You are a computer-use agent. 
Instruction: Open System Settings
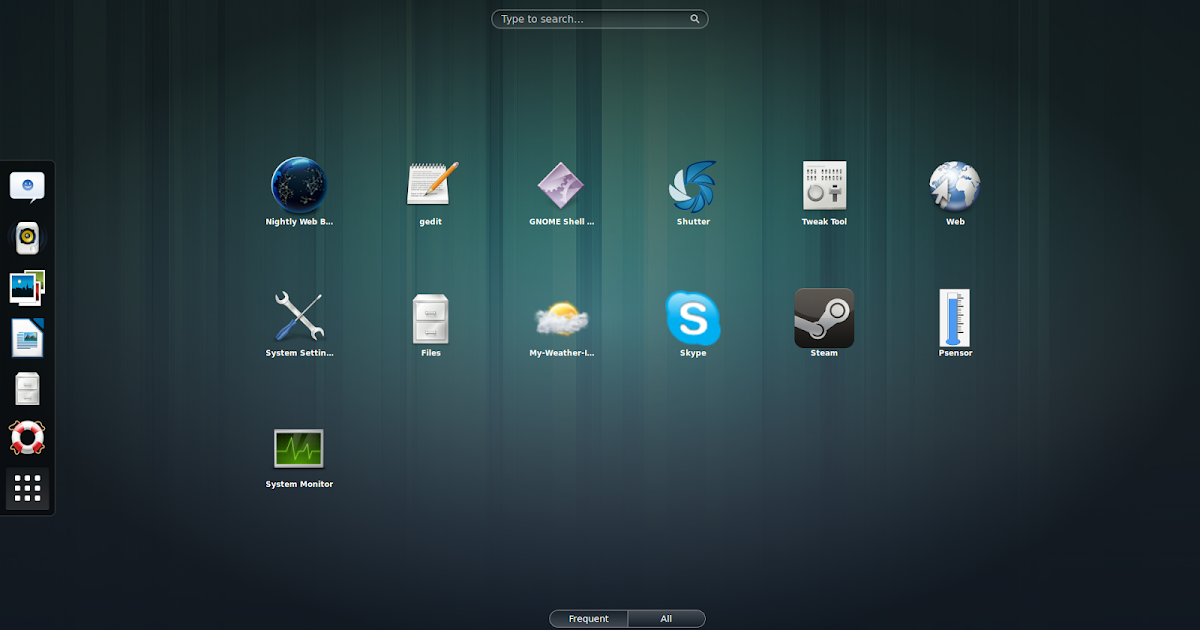pos(298,317)
